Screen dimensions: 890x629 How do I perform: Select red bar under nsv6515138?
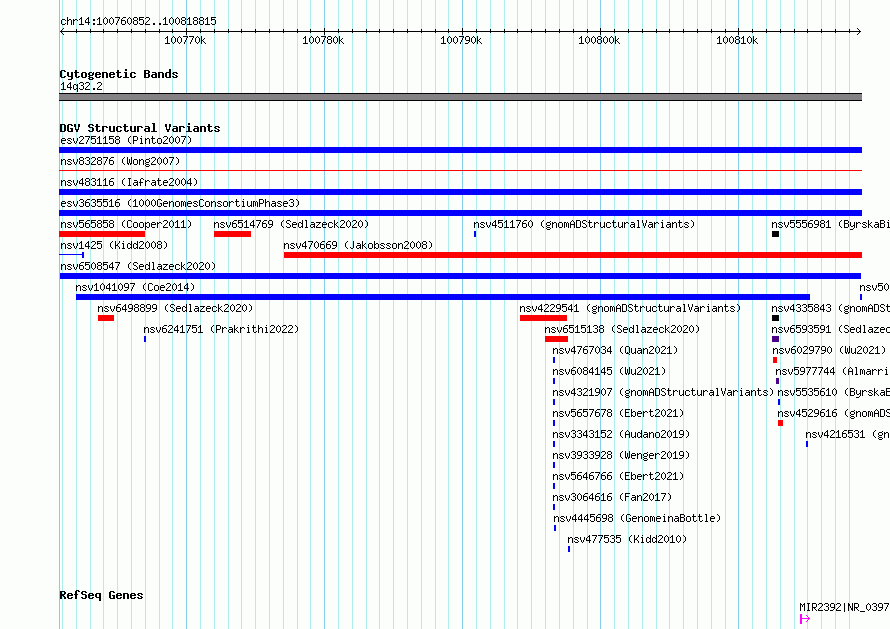click(x=556, y=339)
